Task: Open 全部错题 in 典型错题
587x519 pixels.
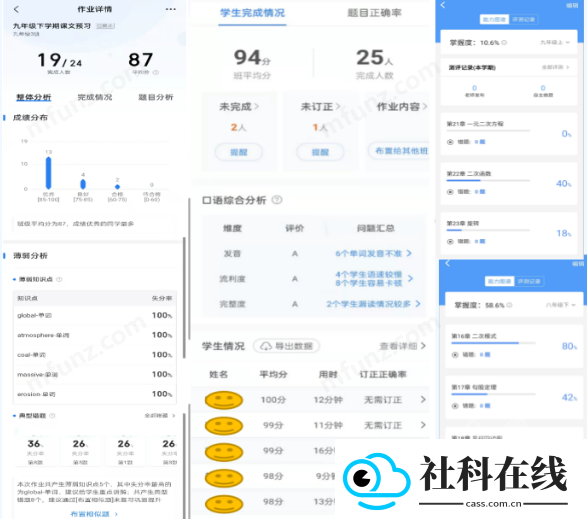Action: [x=160, y=416]
